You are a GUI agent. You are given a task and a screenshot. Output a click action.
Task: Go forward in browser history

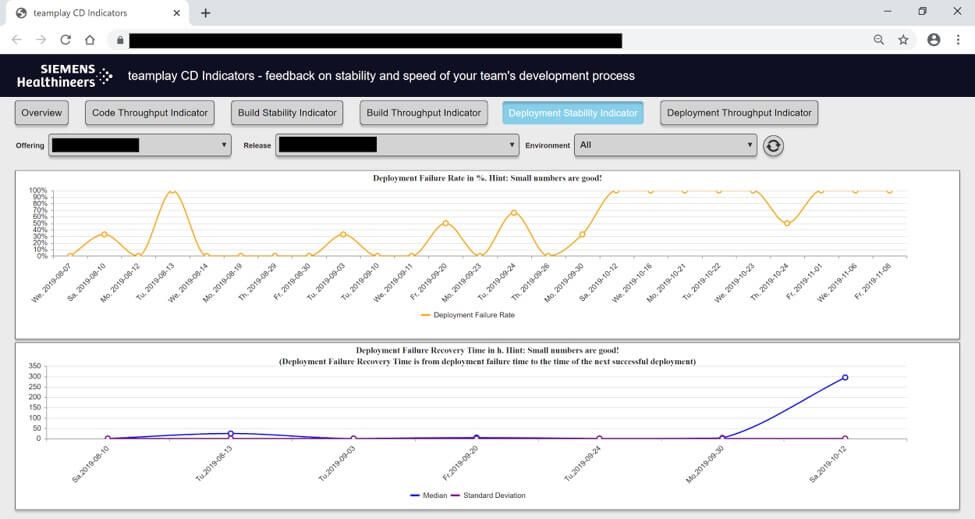[x=41, y=40]
